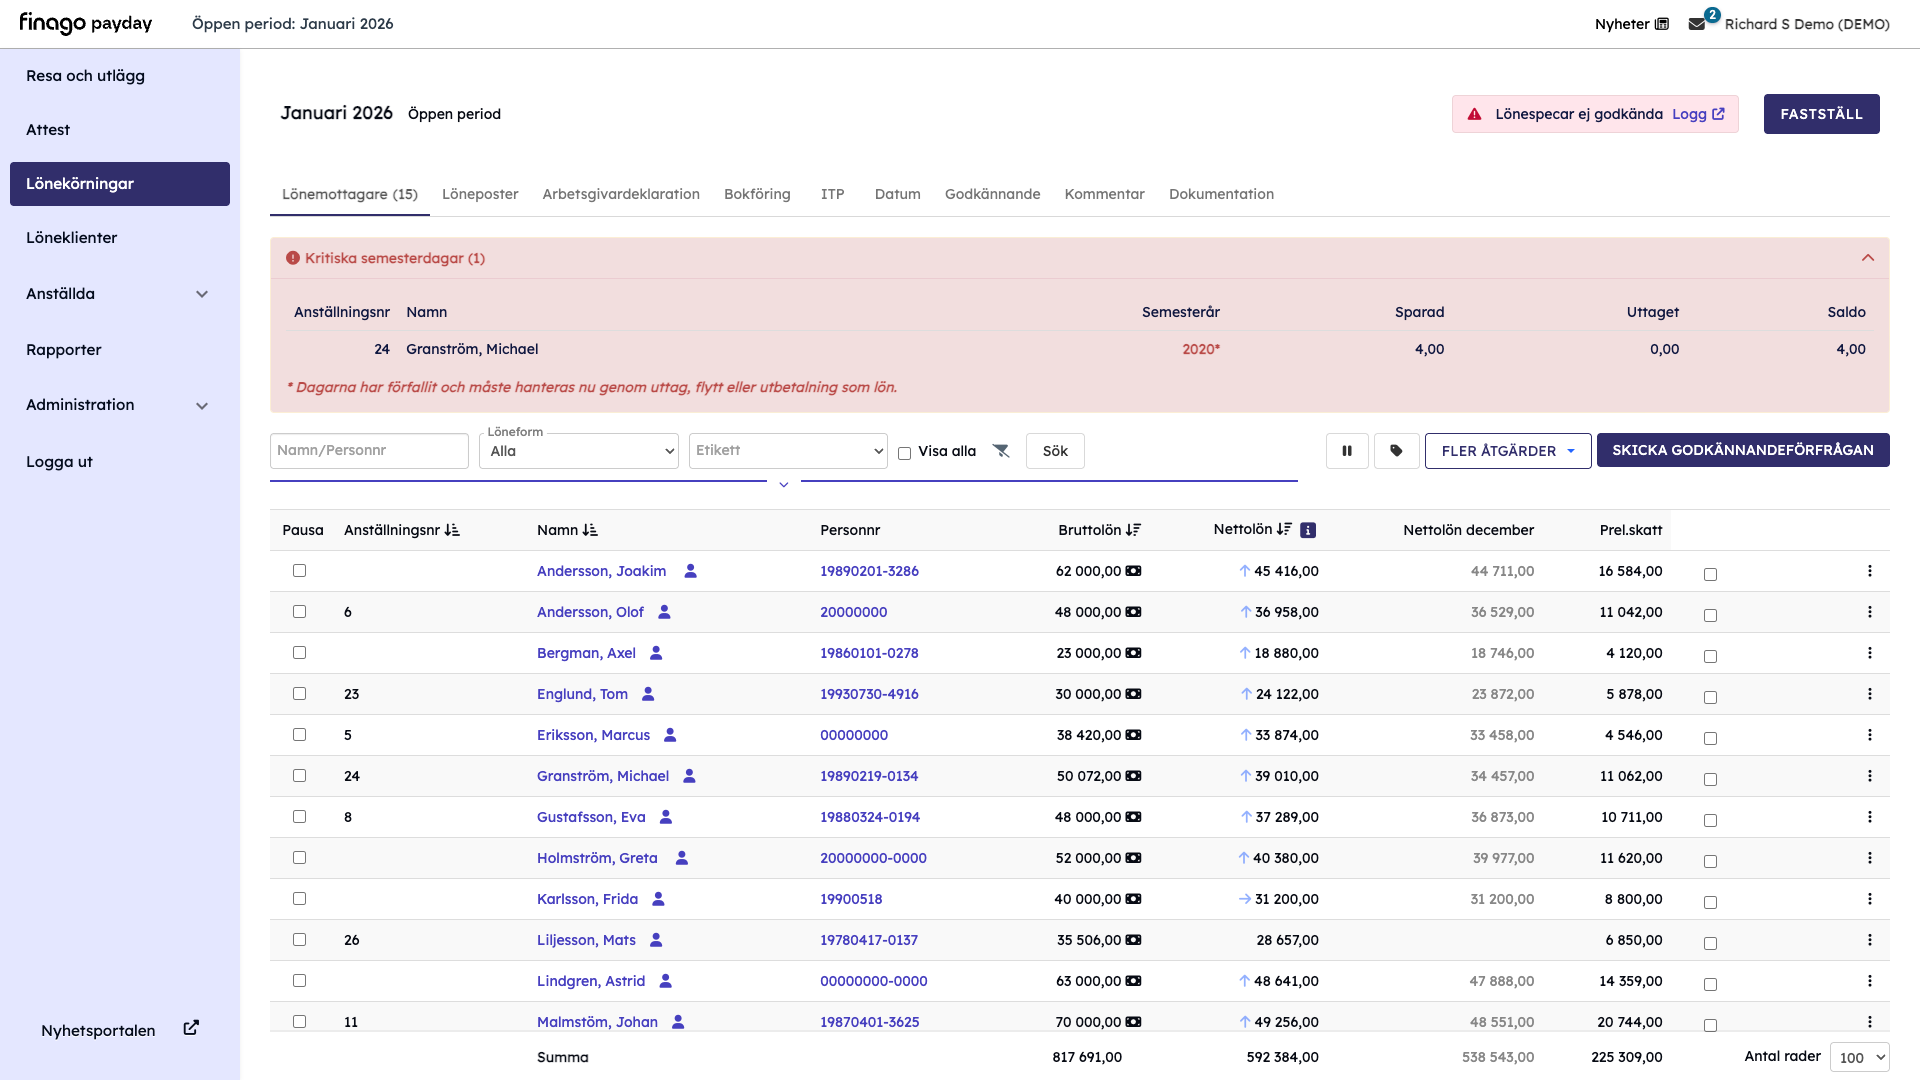
Task: Click money icon beside Bergman, Axel bruttolön
Action: click(1133, 653)
